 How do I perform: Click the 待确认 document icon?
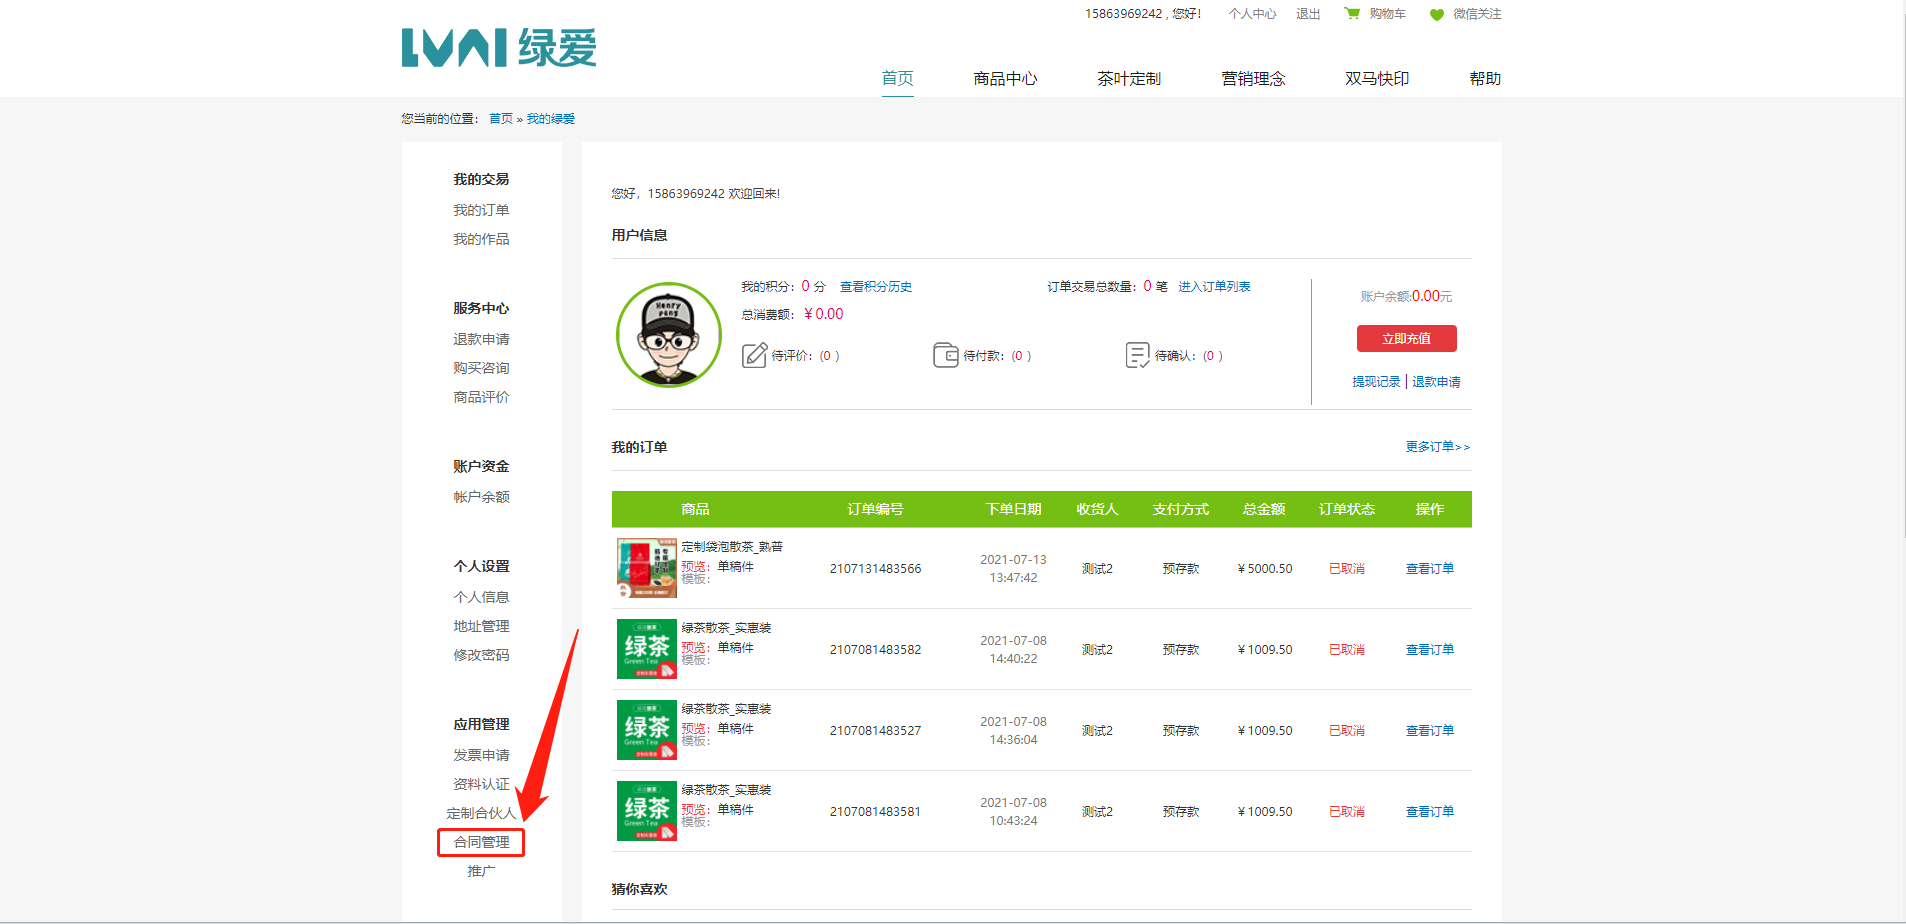coord(1137,355)
